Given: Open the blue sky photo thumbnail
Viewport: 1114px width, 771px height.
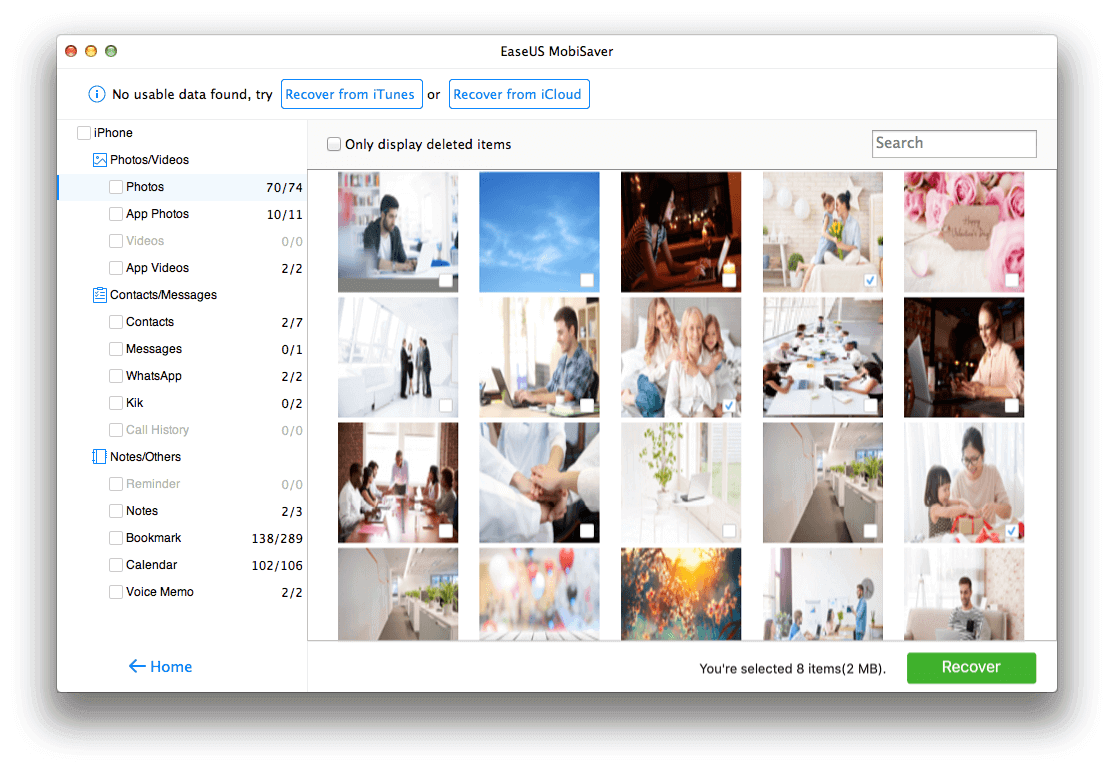Looking at the screenshot, I should click(539, 231).
